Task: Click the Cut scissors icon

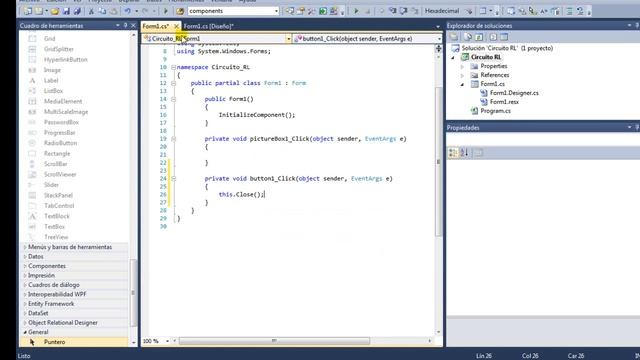Action: tap(91, 11)
